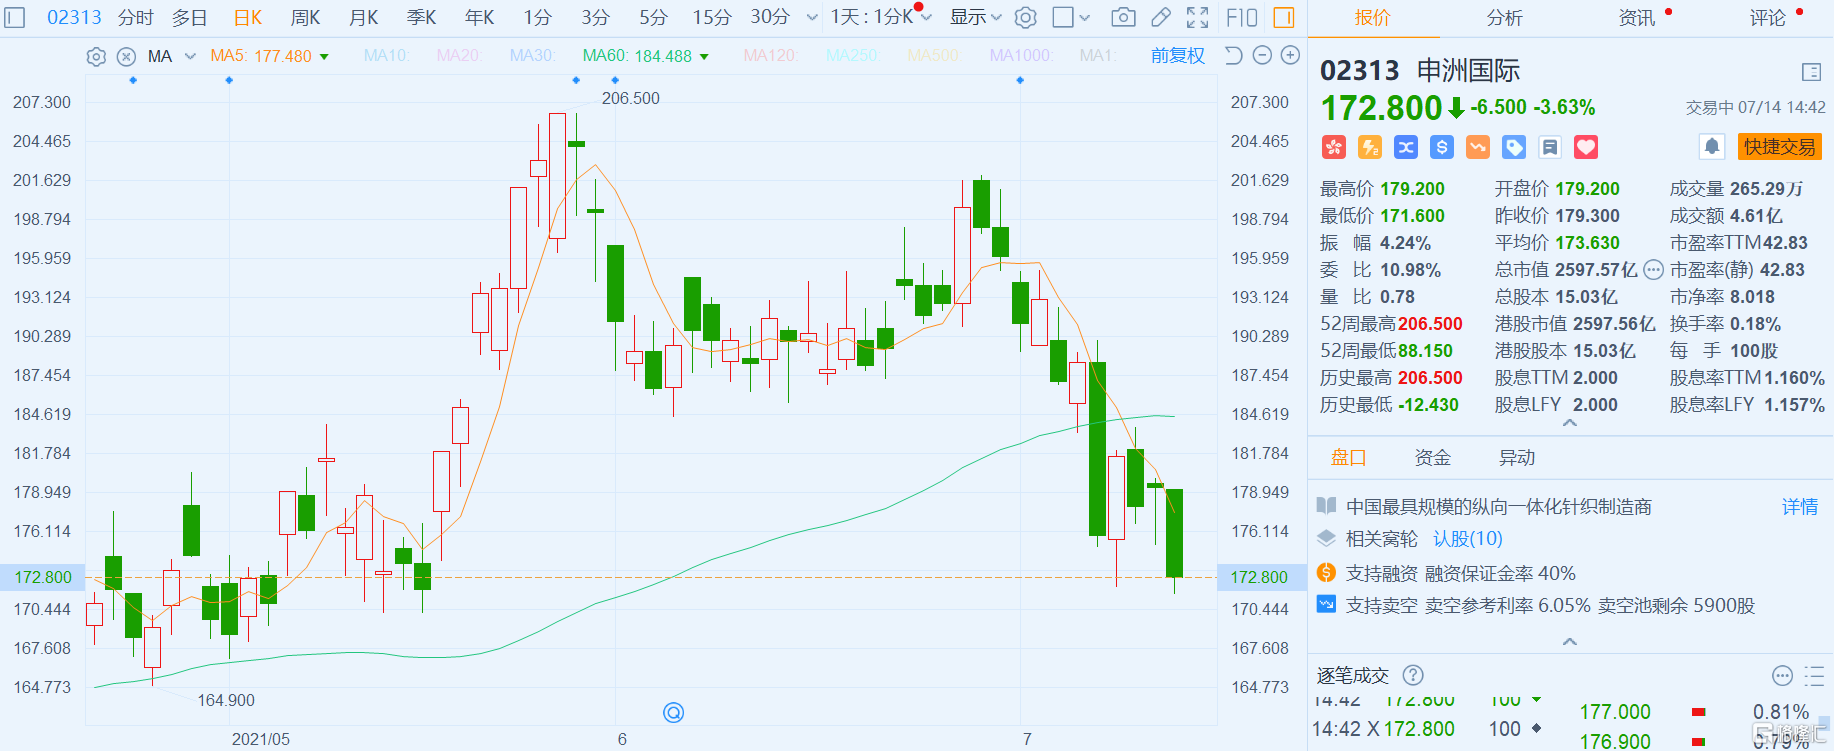Open the 详情 company details link
The image size is (1834, 751).
(1799, 507)
